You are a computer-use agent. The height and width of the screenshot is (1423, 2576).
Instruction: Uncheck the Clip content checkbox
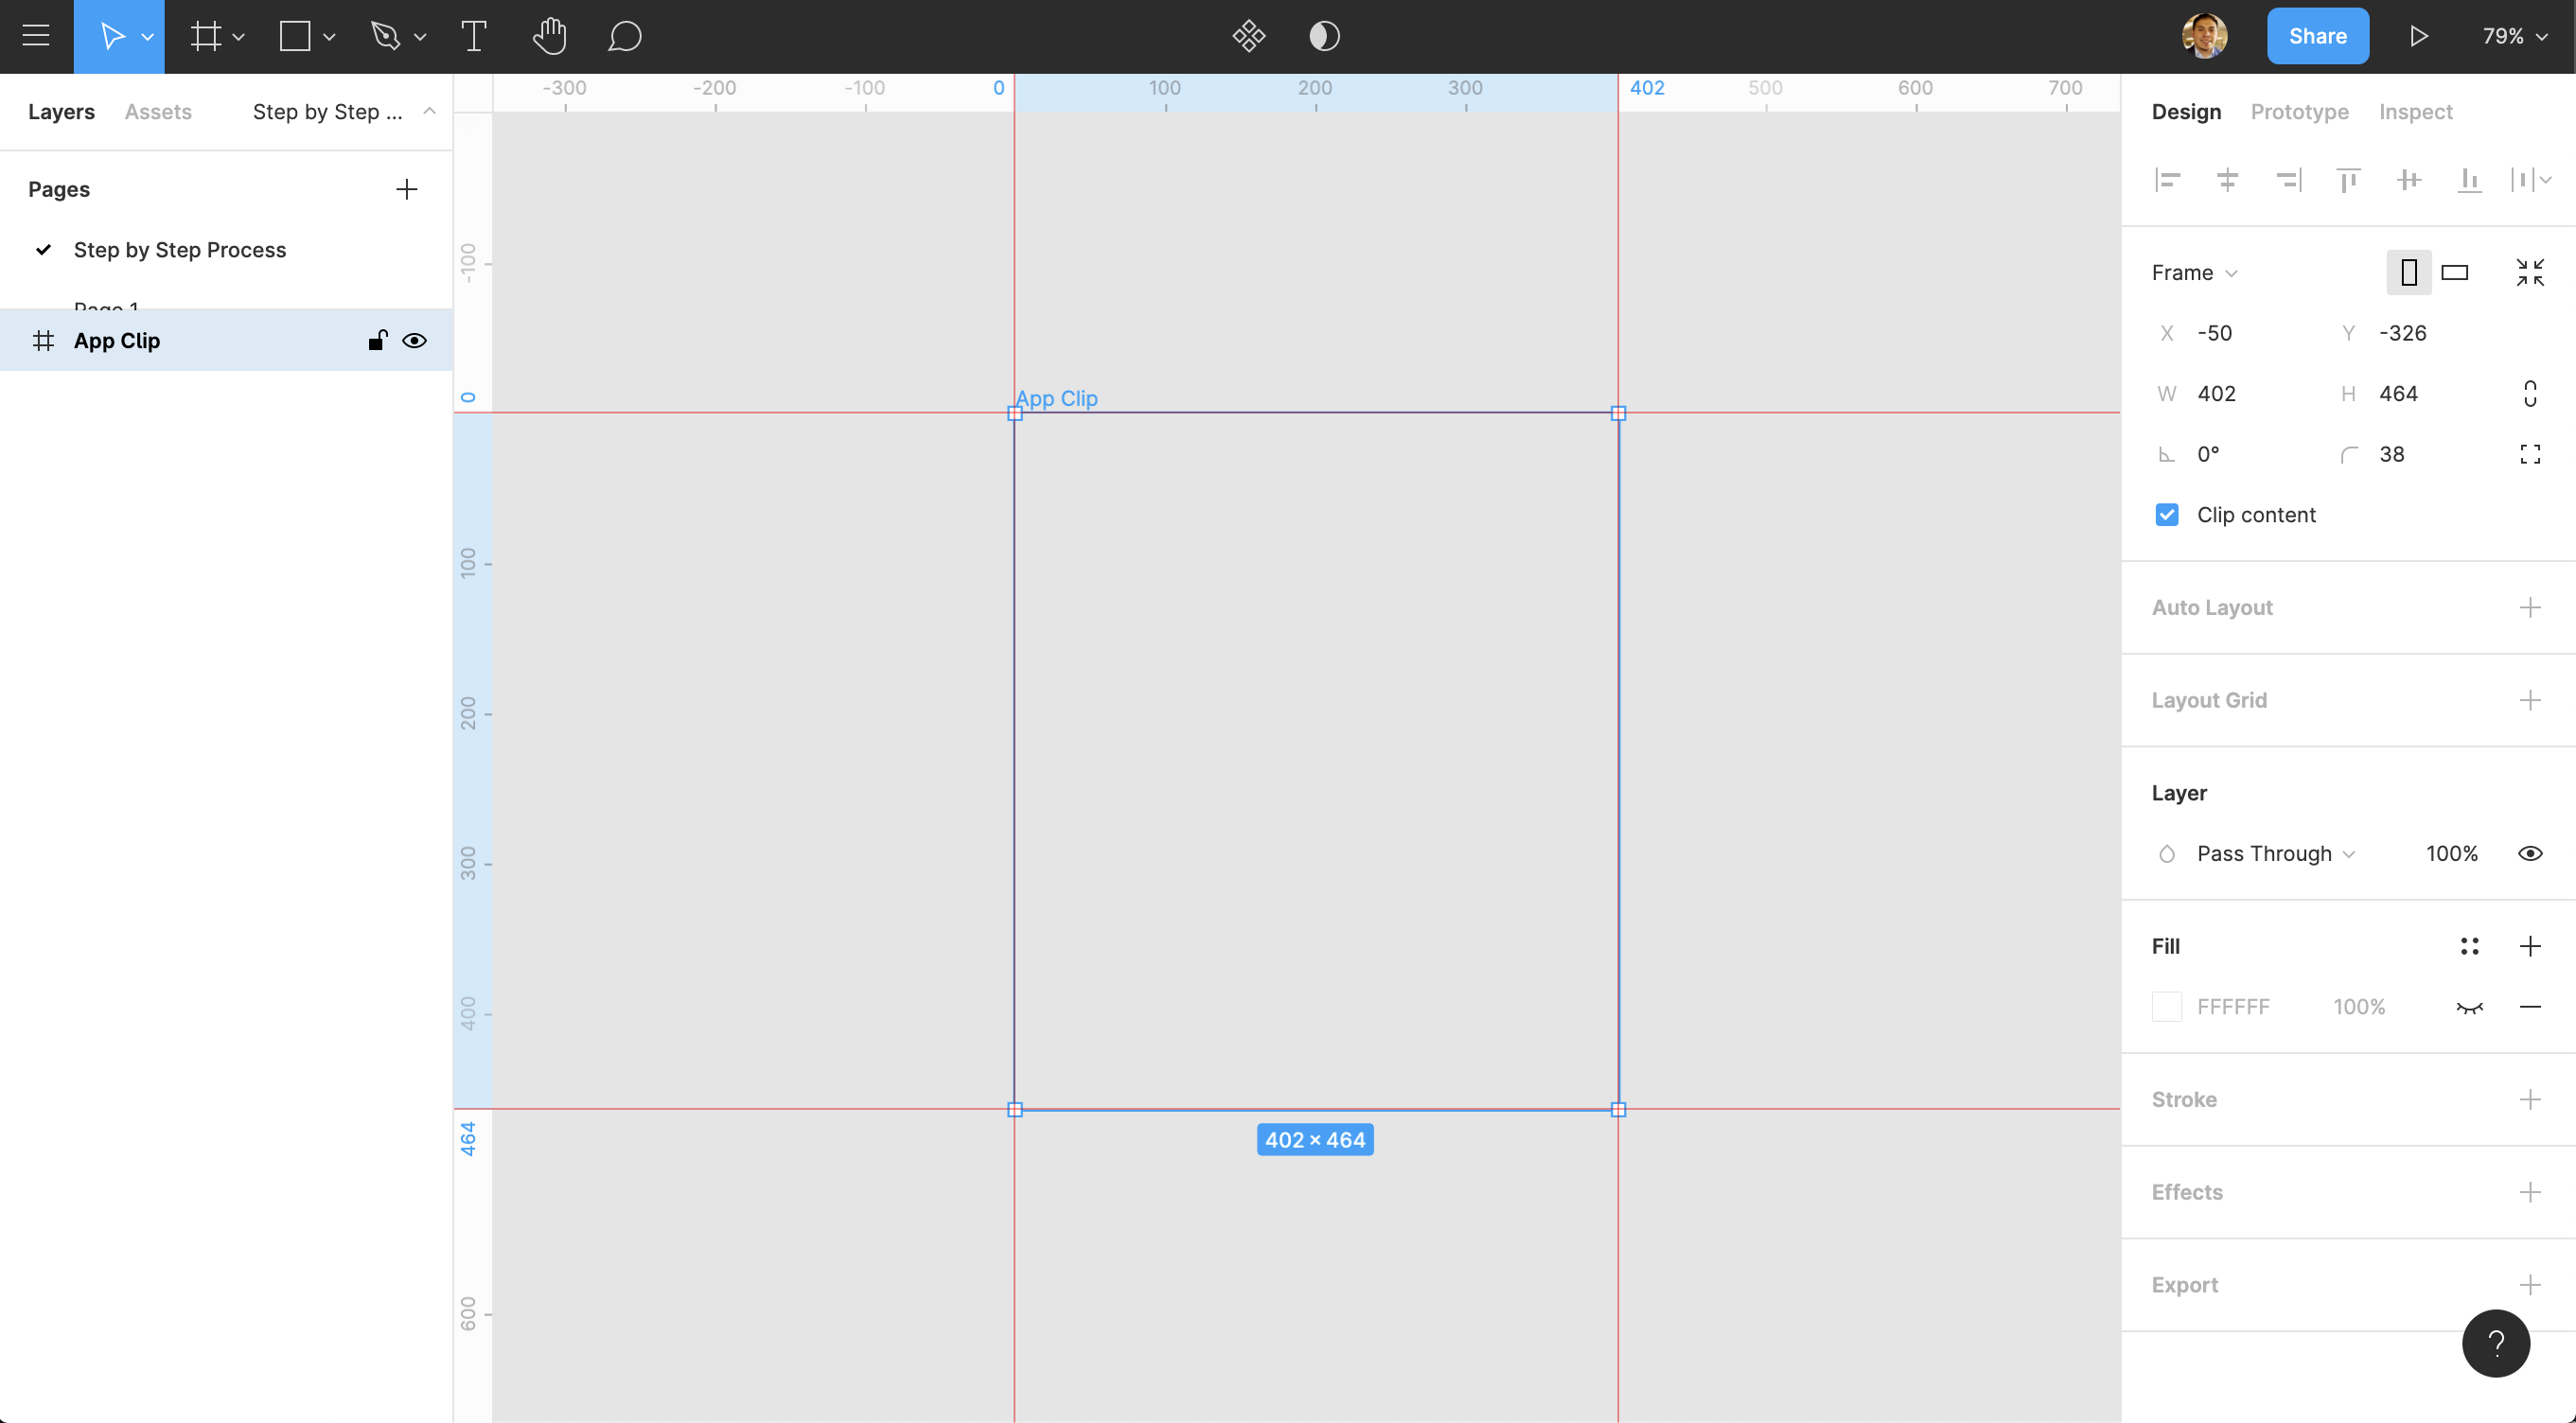click(x=2166, y=515)
